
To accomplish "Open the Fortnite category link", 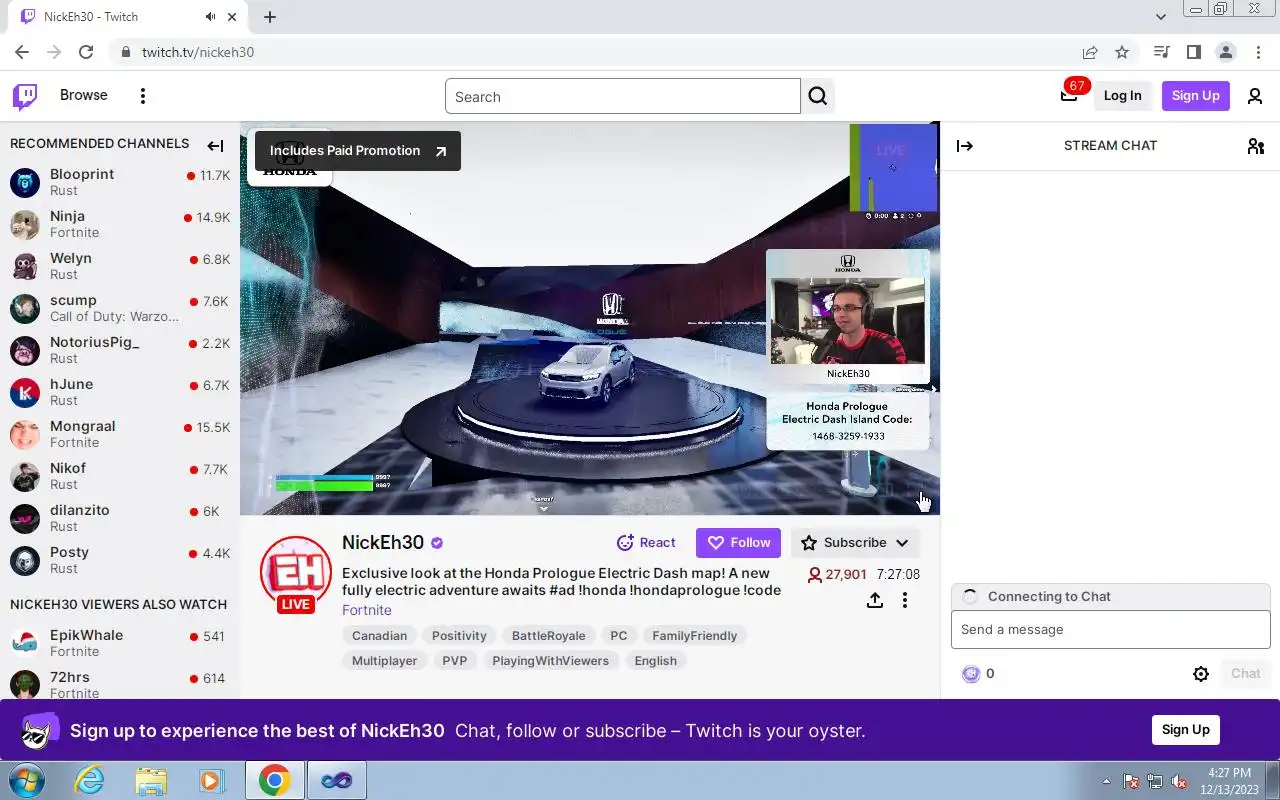I will [x=367, y=610].
